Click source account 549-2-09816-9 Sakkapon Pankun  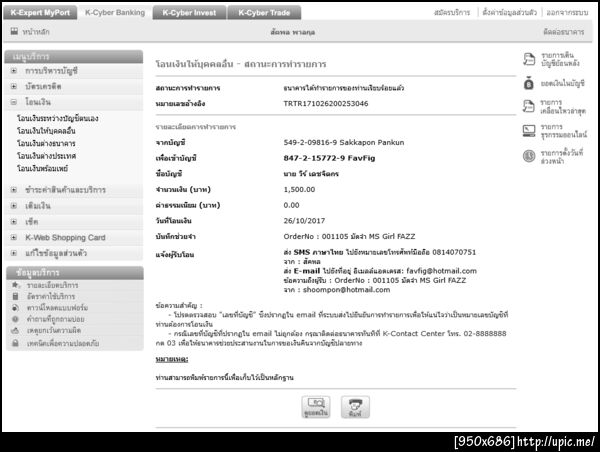[344, 142]
